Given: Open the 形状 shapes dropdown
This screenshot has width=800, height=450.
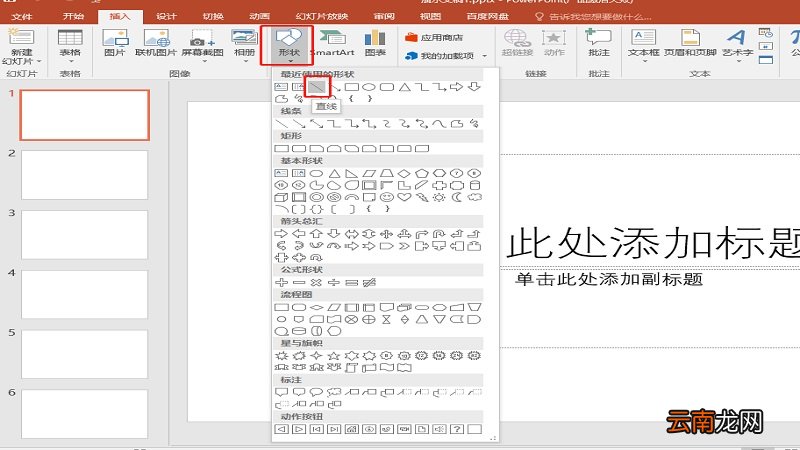Looking at the screenshot, I should (x=287, y=46).
